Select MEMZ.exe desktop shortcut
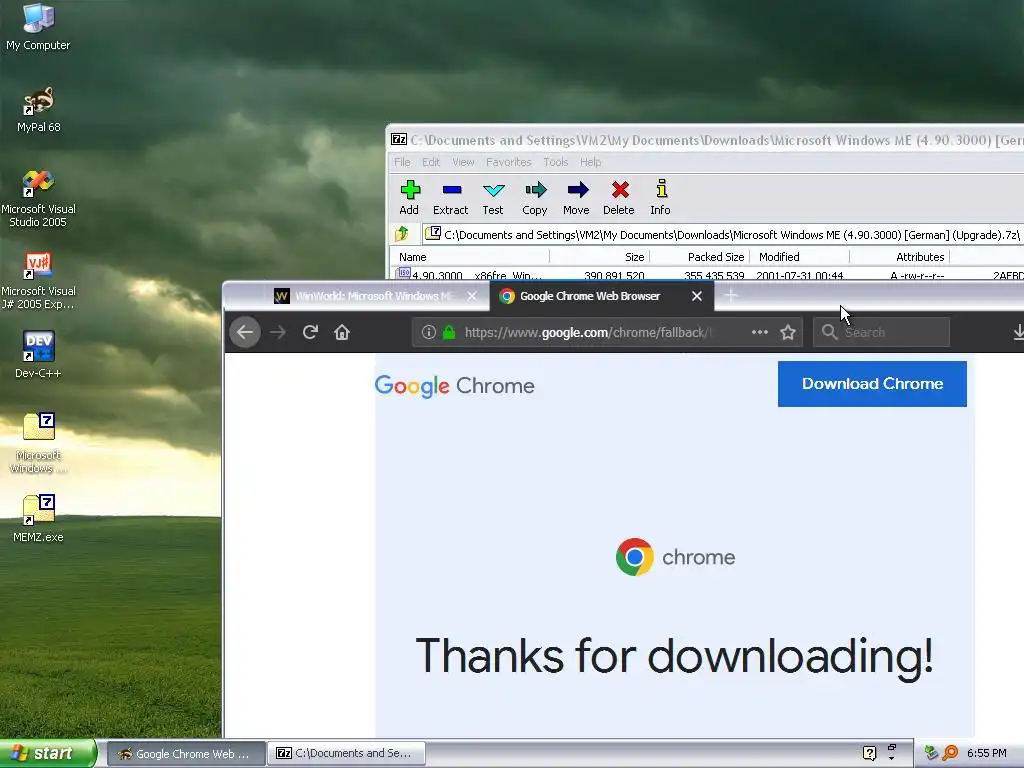 point(38,519)
